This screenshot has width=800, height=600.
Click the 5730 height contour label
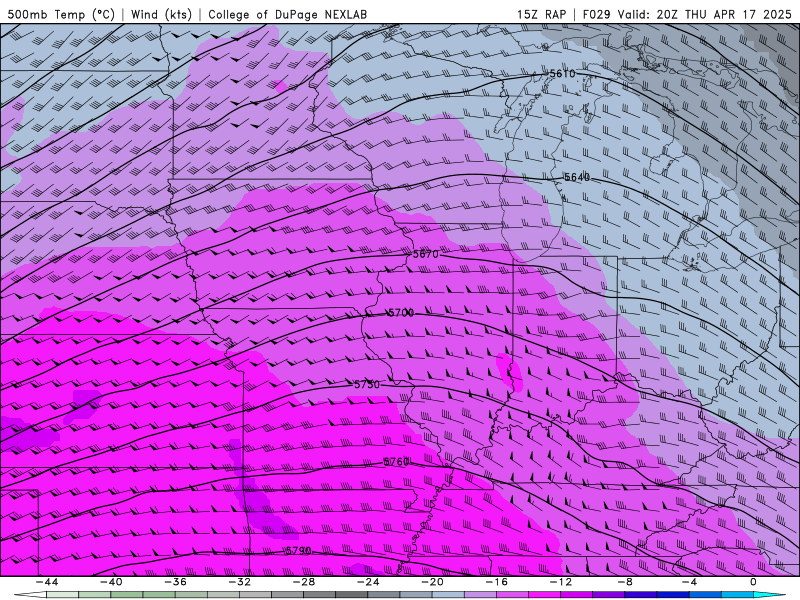[367, 385]
